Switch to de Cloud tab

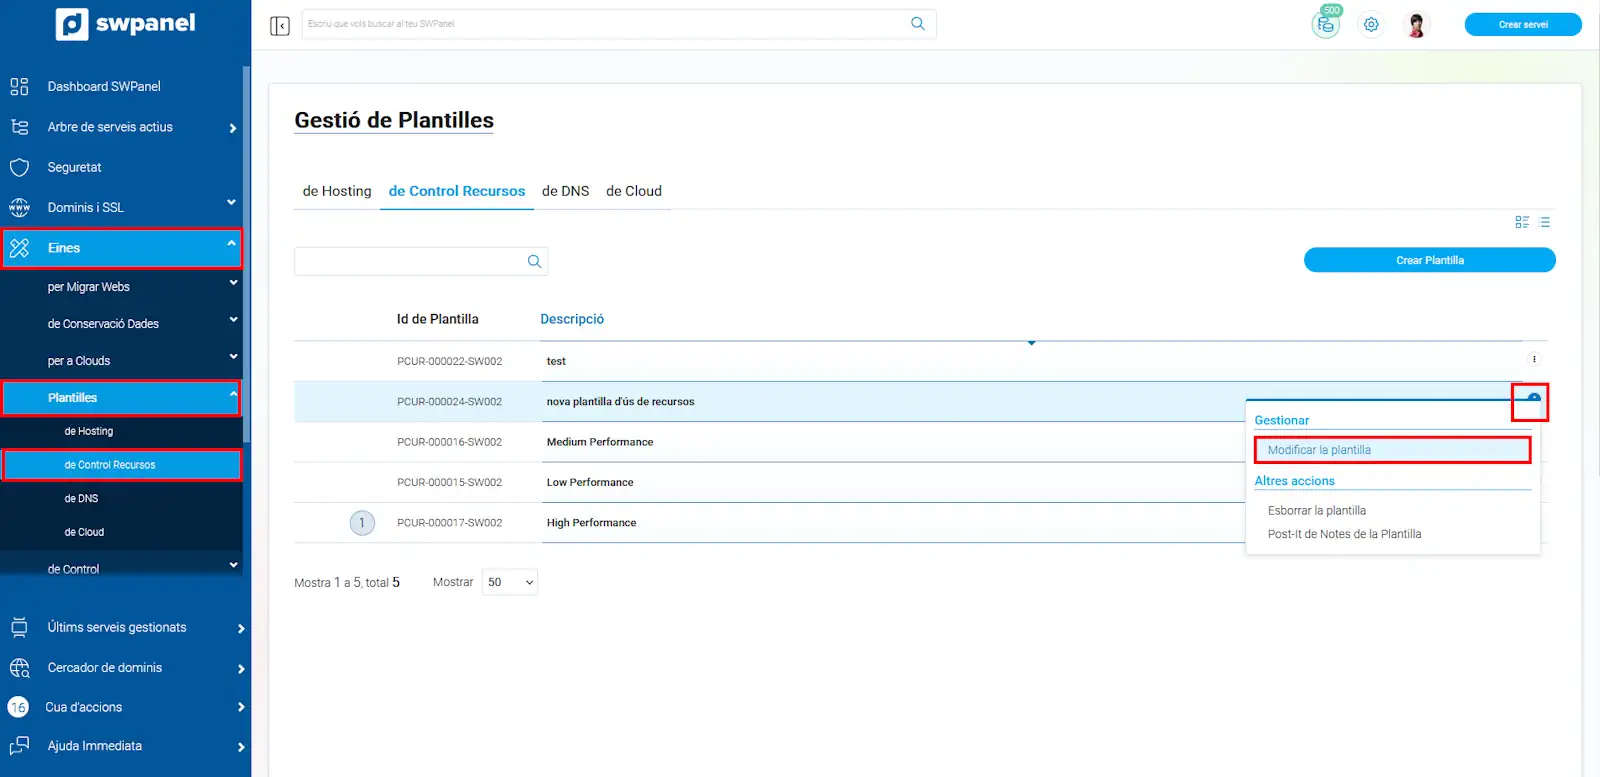point(634,191)
